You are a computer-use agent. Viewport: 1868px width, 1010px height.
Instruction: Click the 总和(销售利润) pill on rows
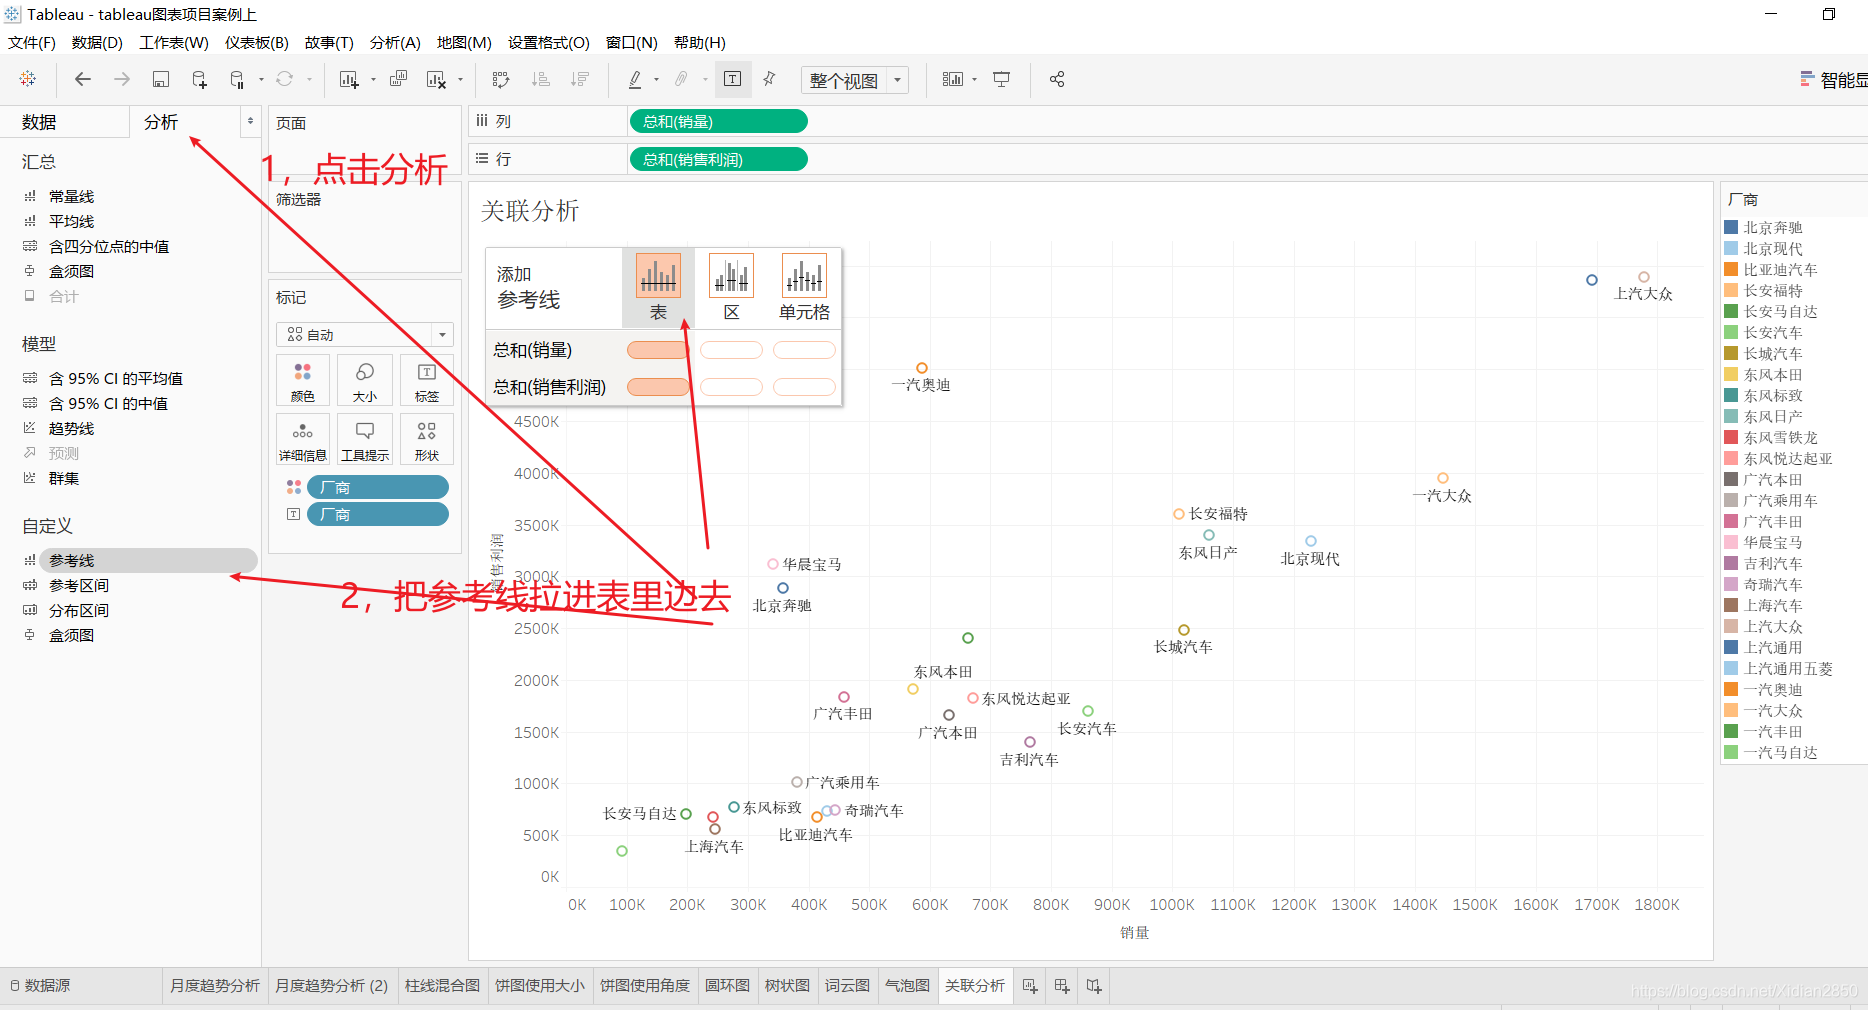tap(718, 159)
